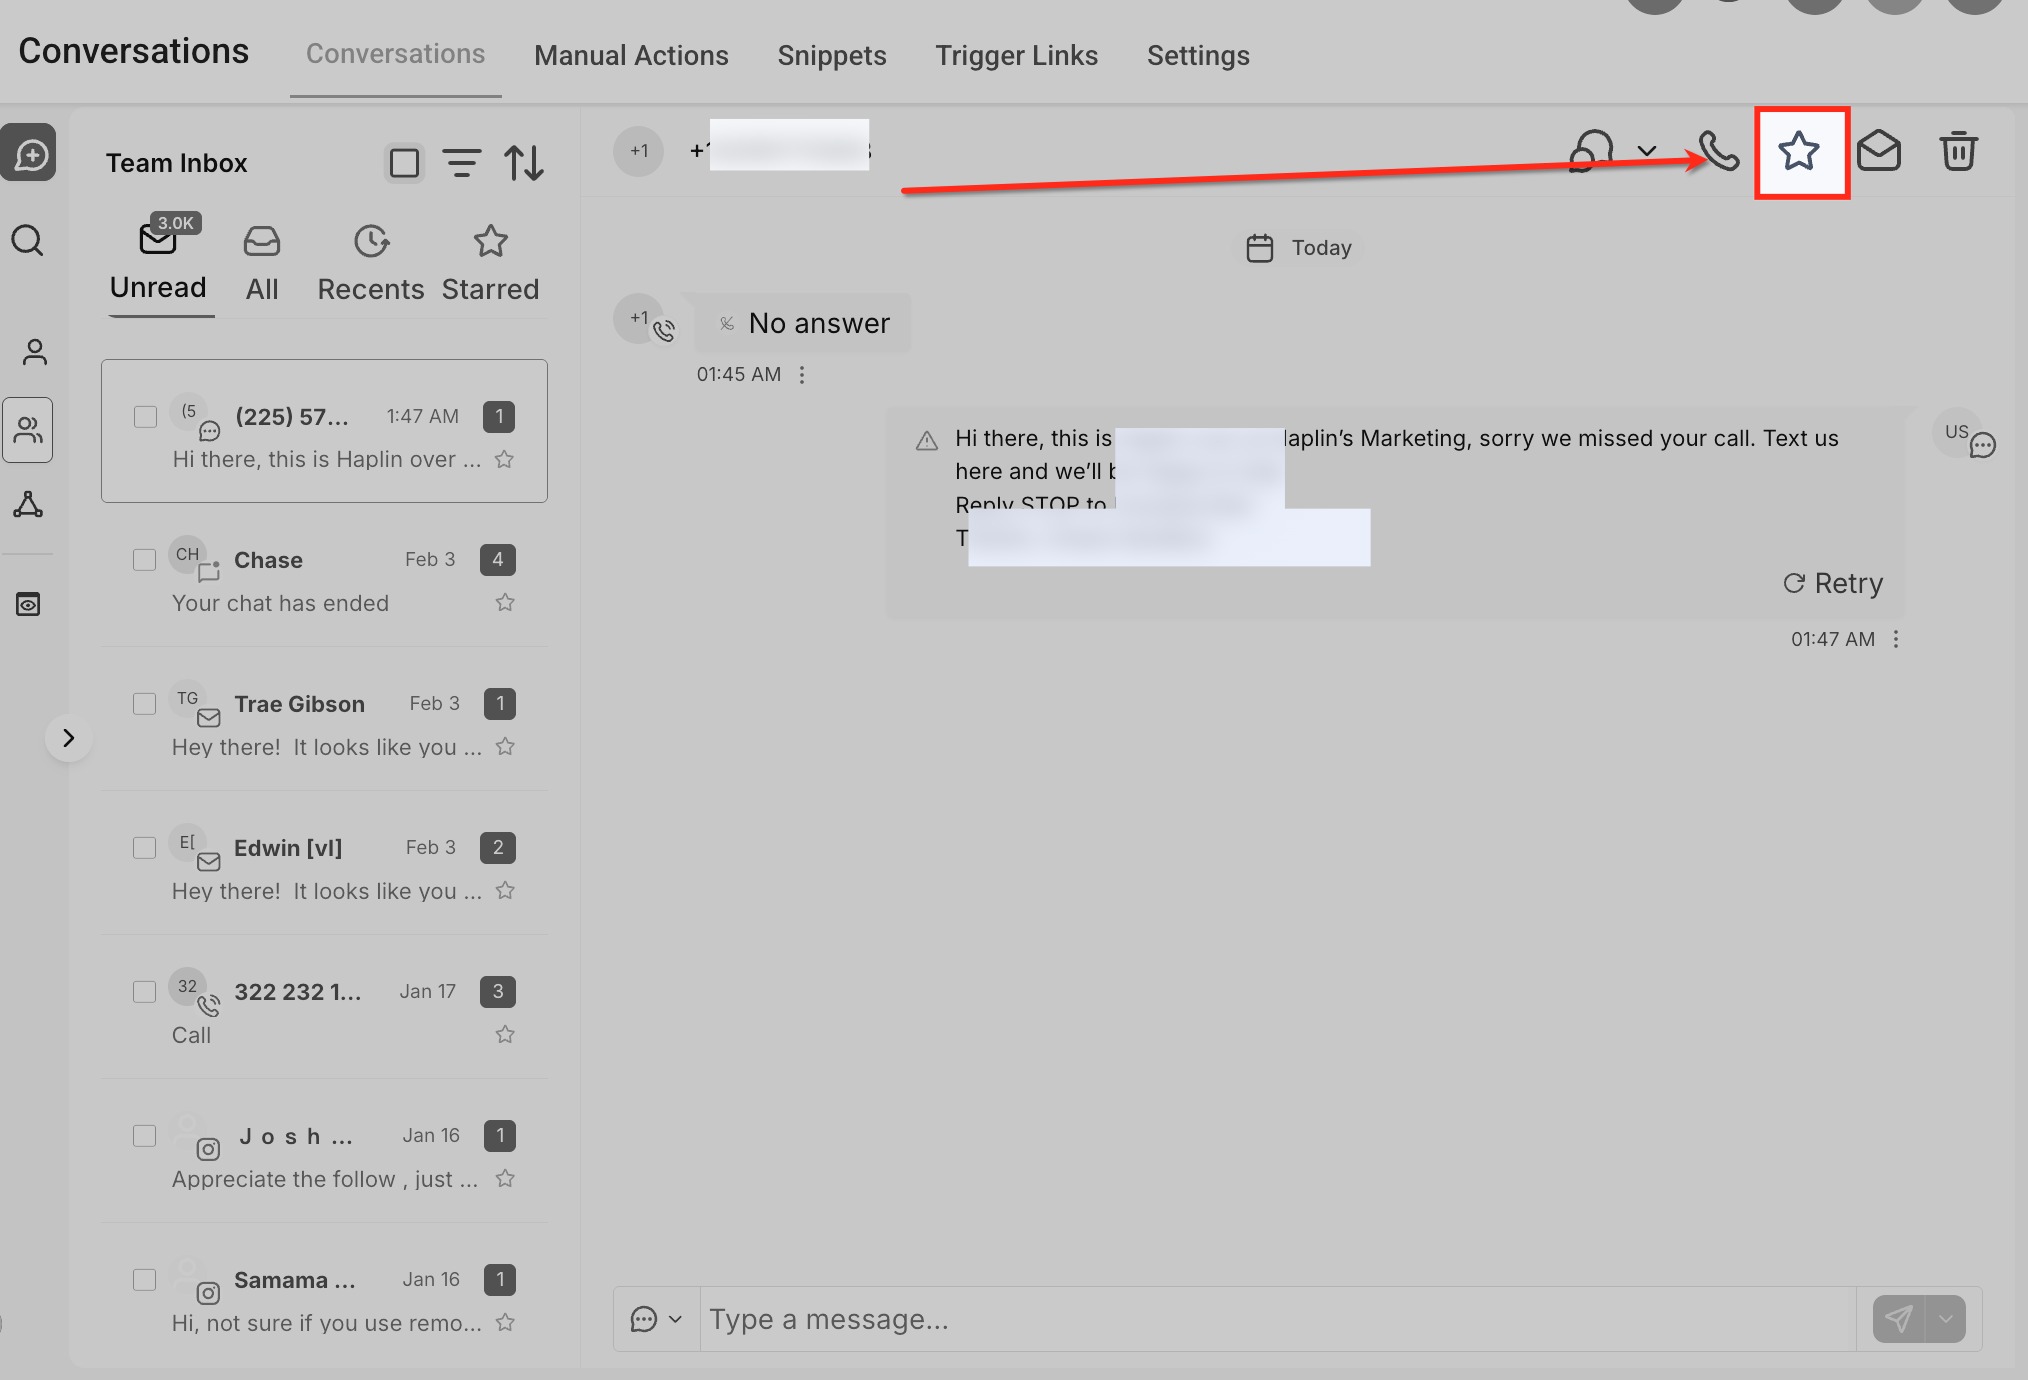This screenshot has width=2028, height=1380.
Task: Click Retry on the failed message
Action: [x=1833, y=583]
